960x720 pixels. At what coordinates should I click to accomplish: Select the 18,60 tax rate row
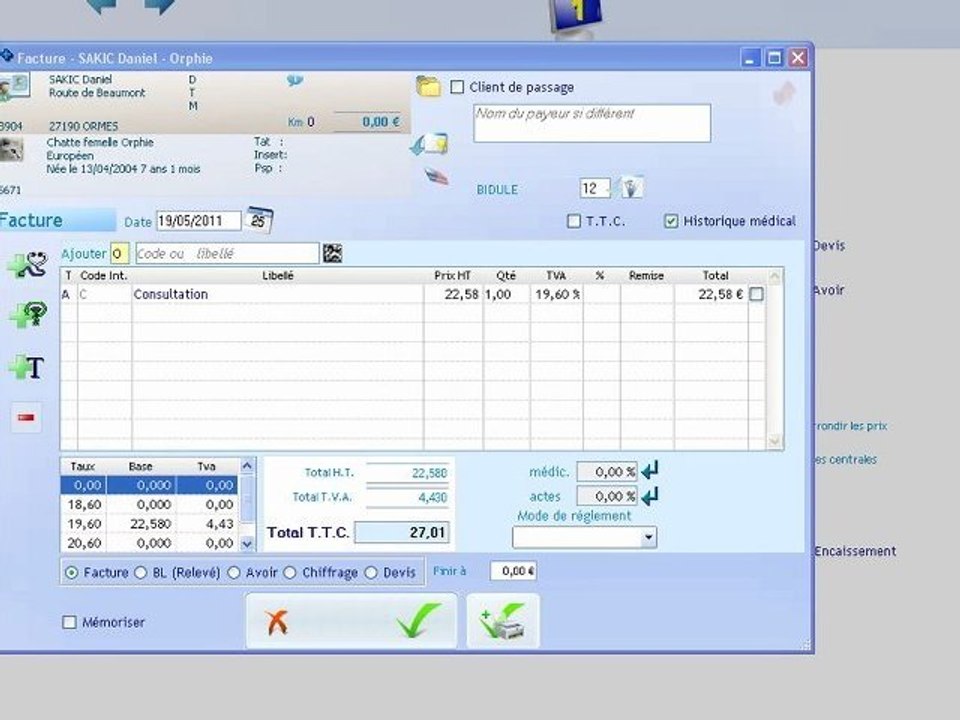coord(149,504)
